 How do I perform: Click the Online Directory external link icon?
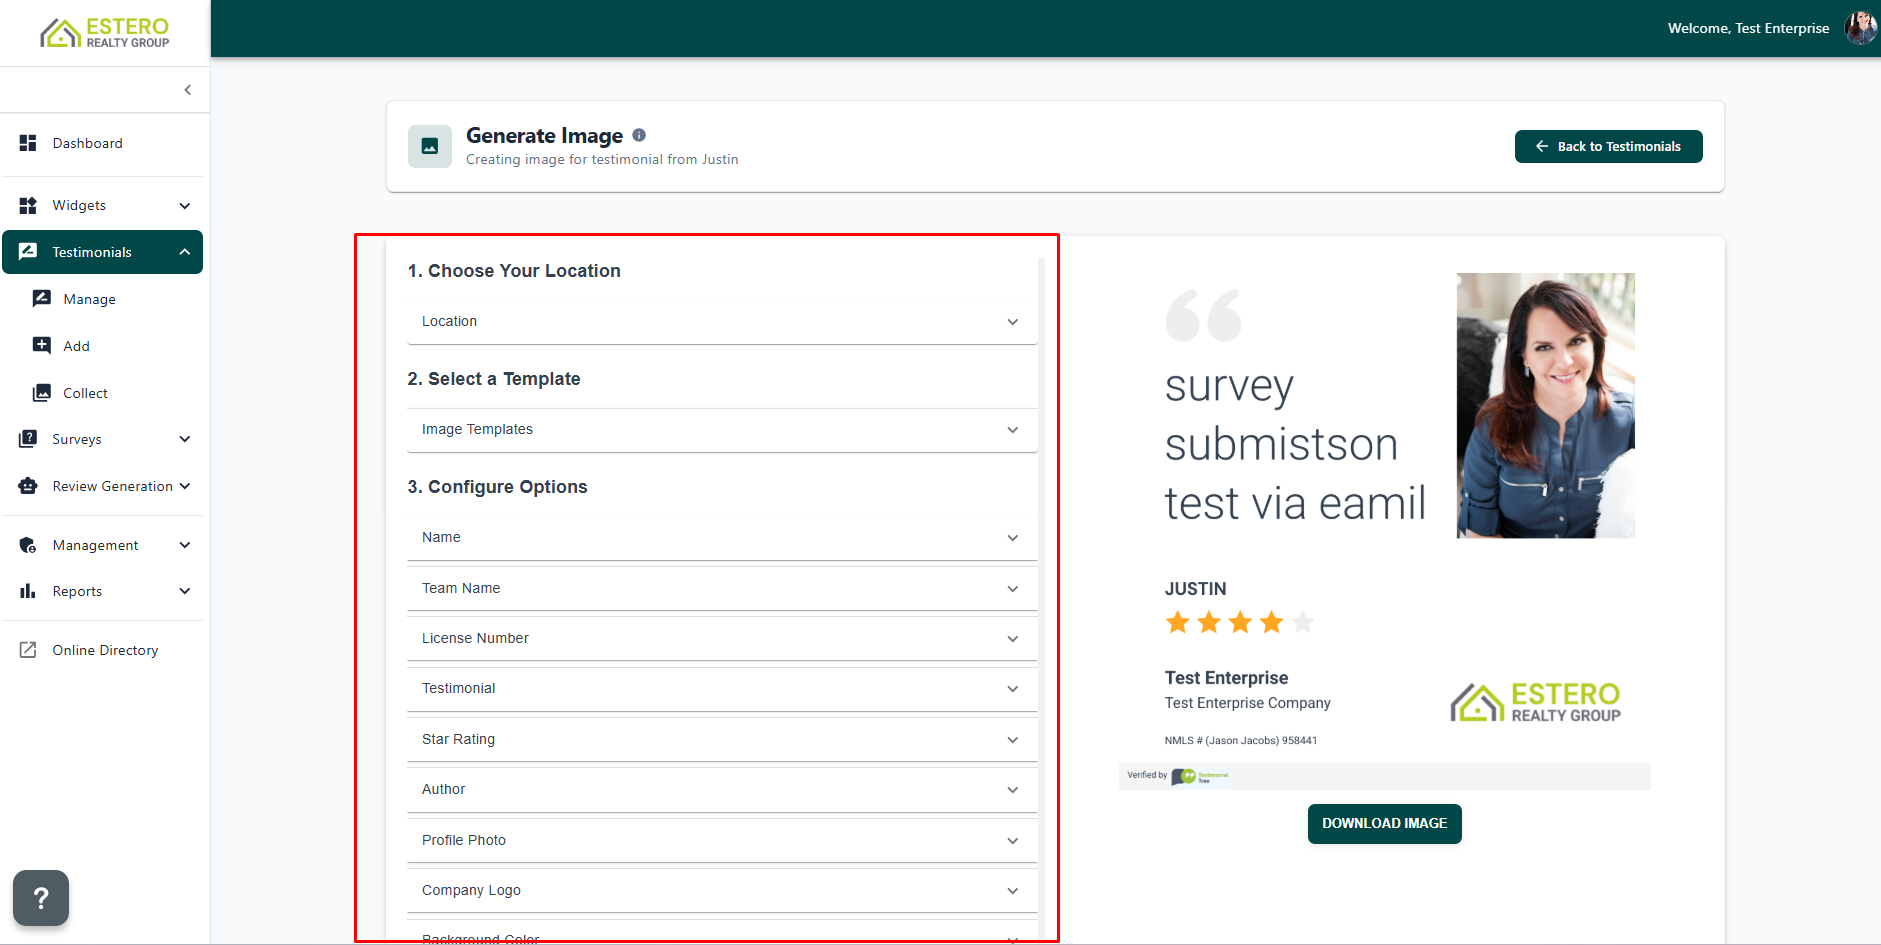pos(28,650)
